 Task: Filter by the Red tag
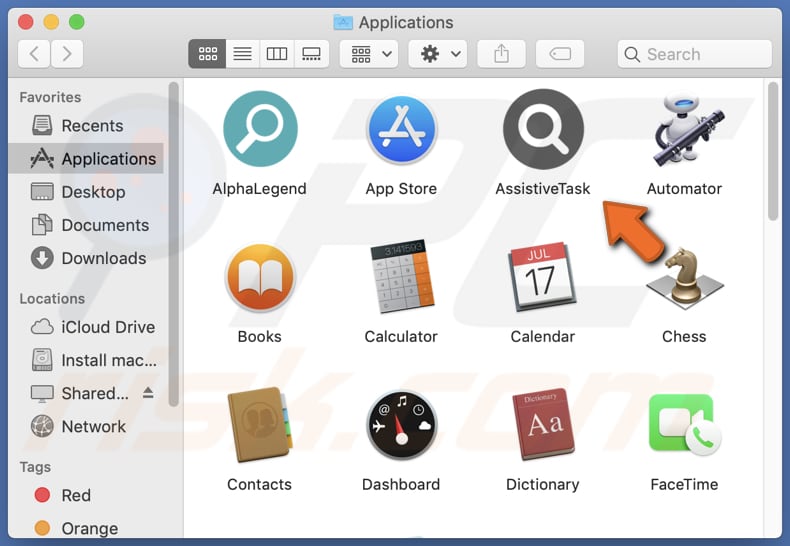point(86,495)
